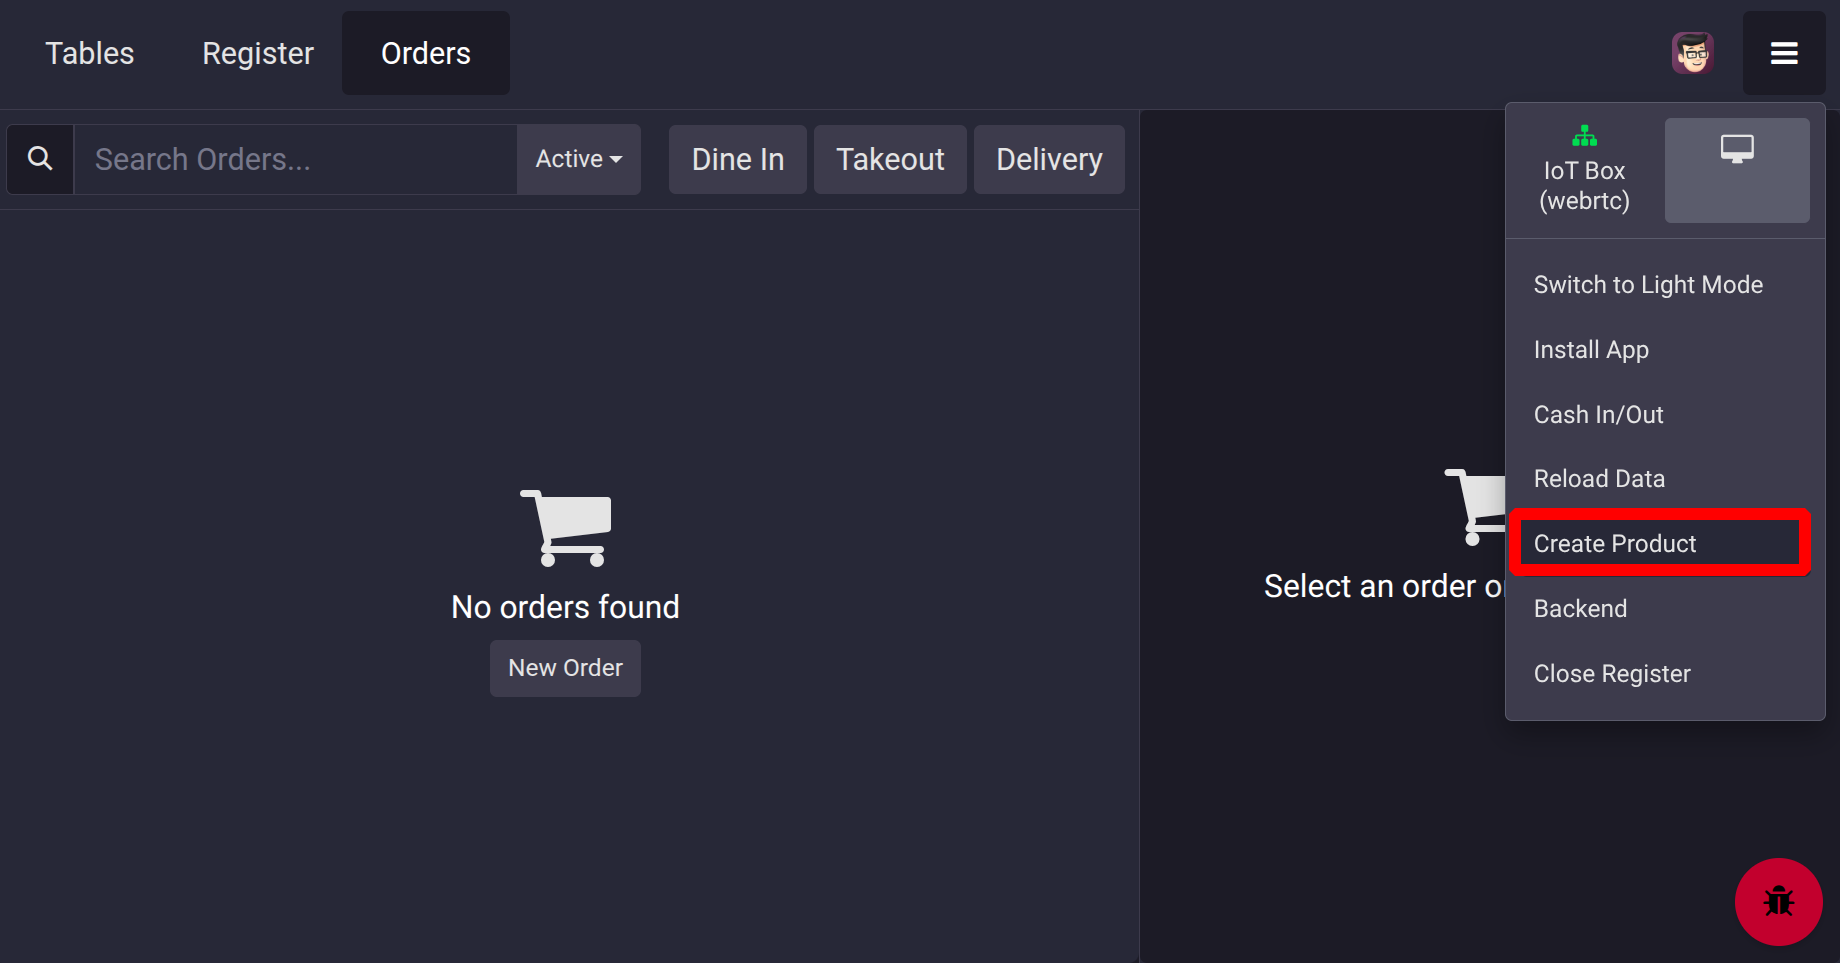The image size is (1840, 963).
Task: Expand the Active filter dropdown
Action: (x=579, y=159)
